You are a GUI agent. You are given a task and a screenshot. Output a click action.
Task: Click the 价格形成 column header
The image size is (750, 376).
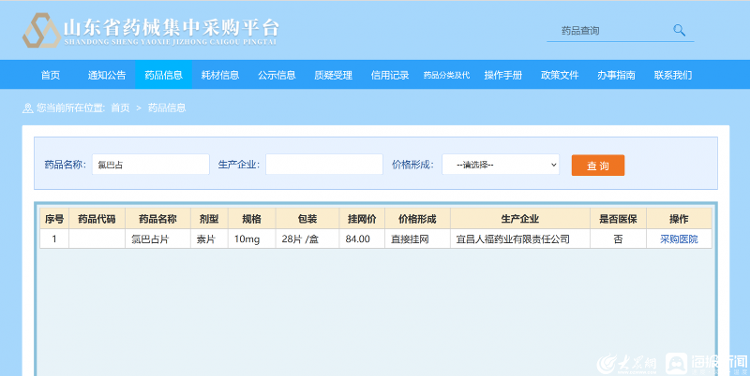click(x=417, y=219)
